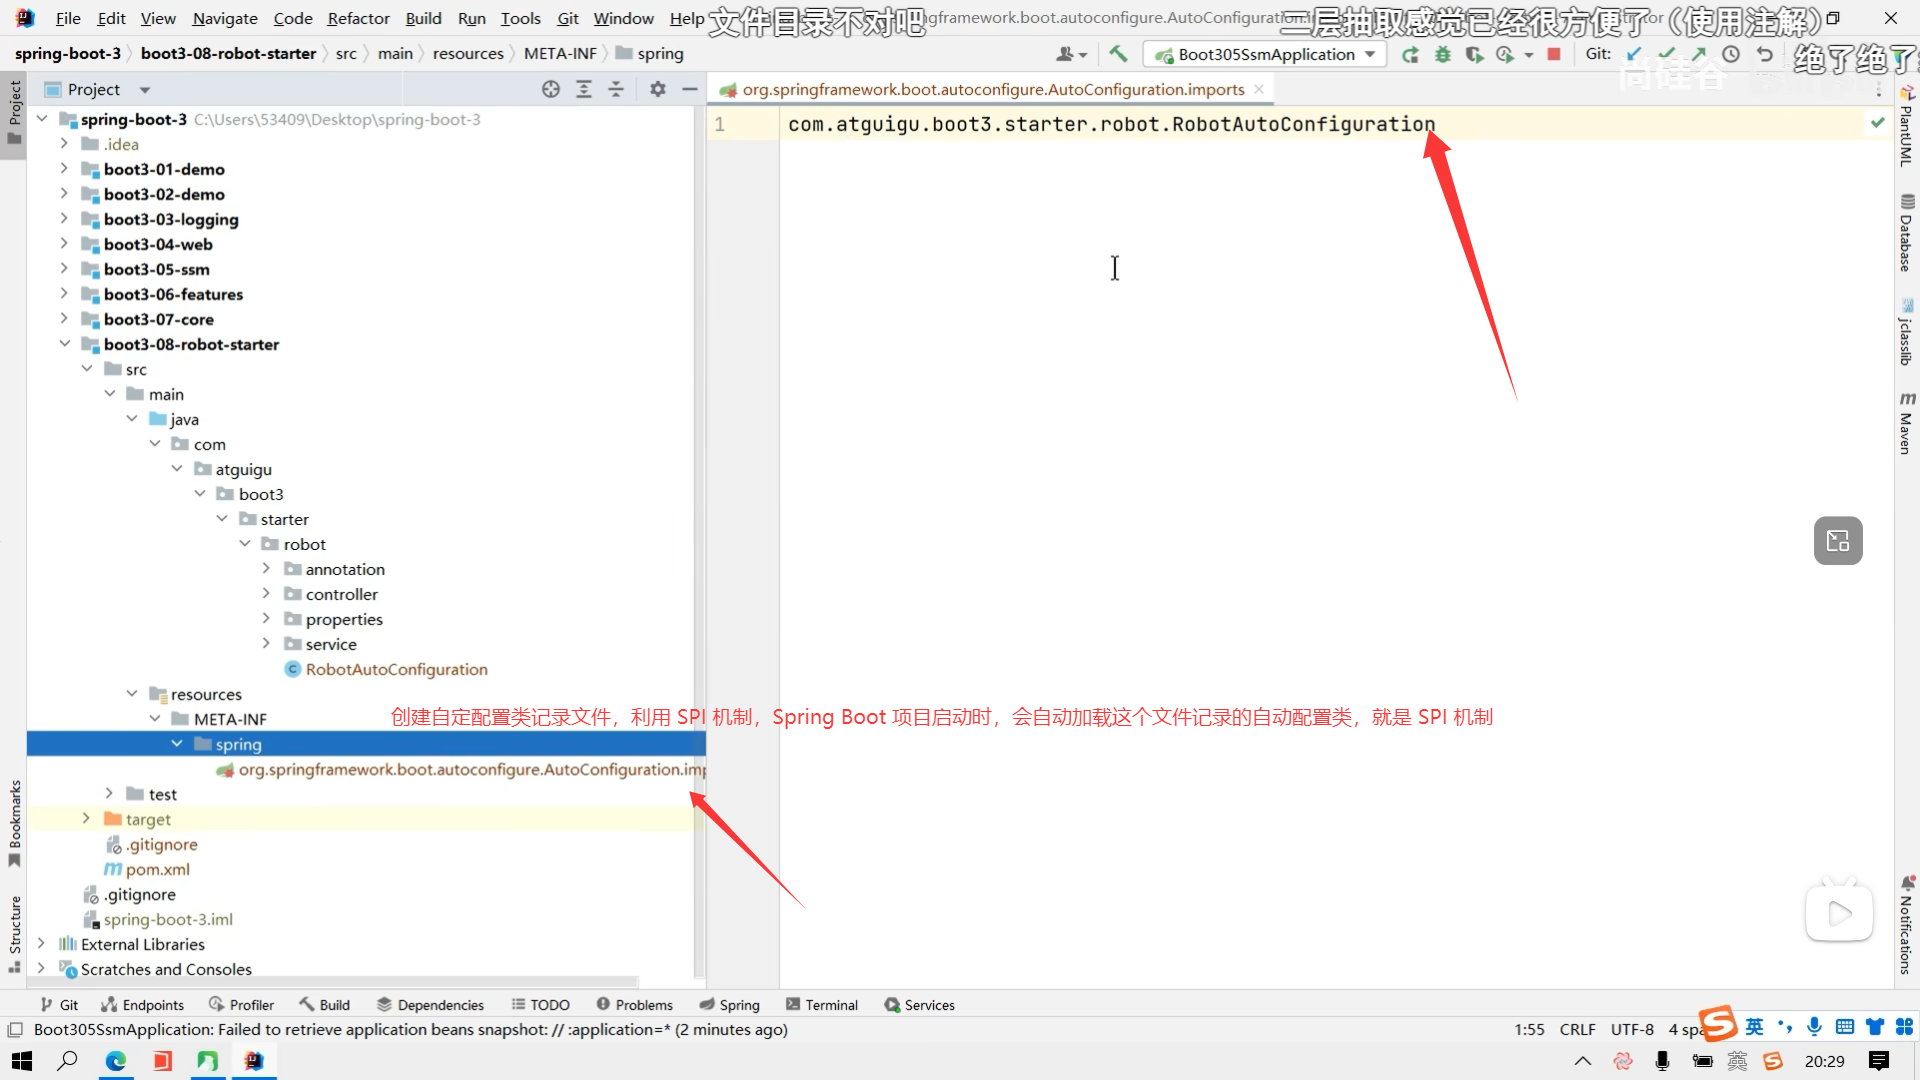This screenshot has height=1080, width=1920.
Task: Click the Git Update Project arrow
Action: point(1634,54)
